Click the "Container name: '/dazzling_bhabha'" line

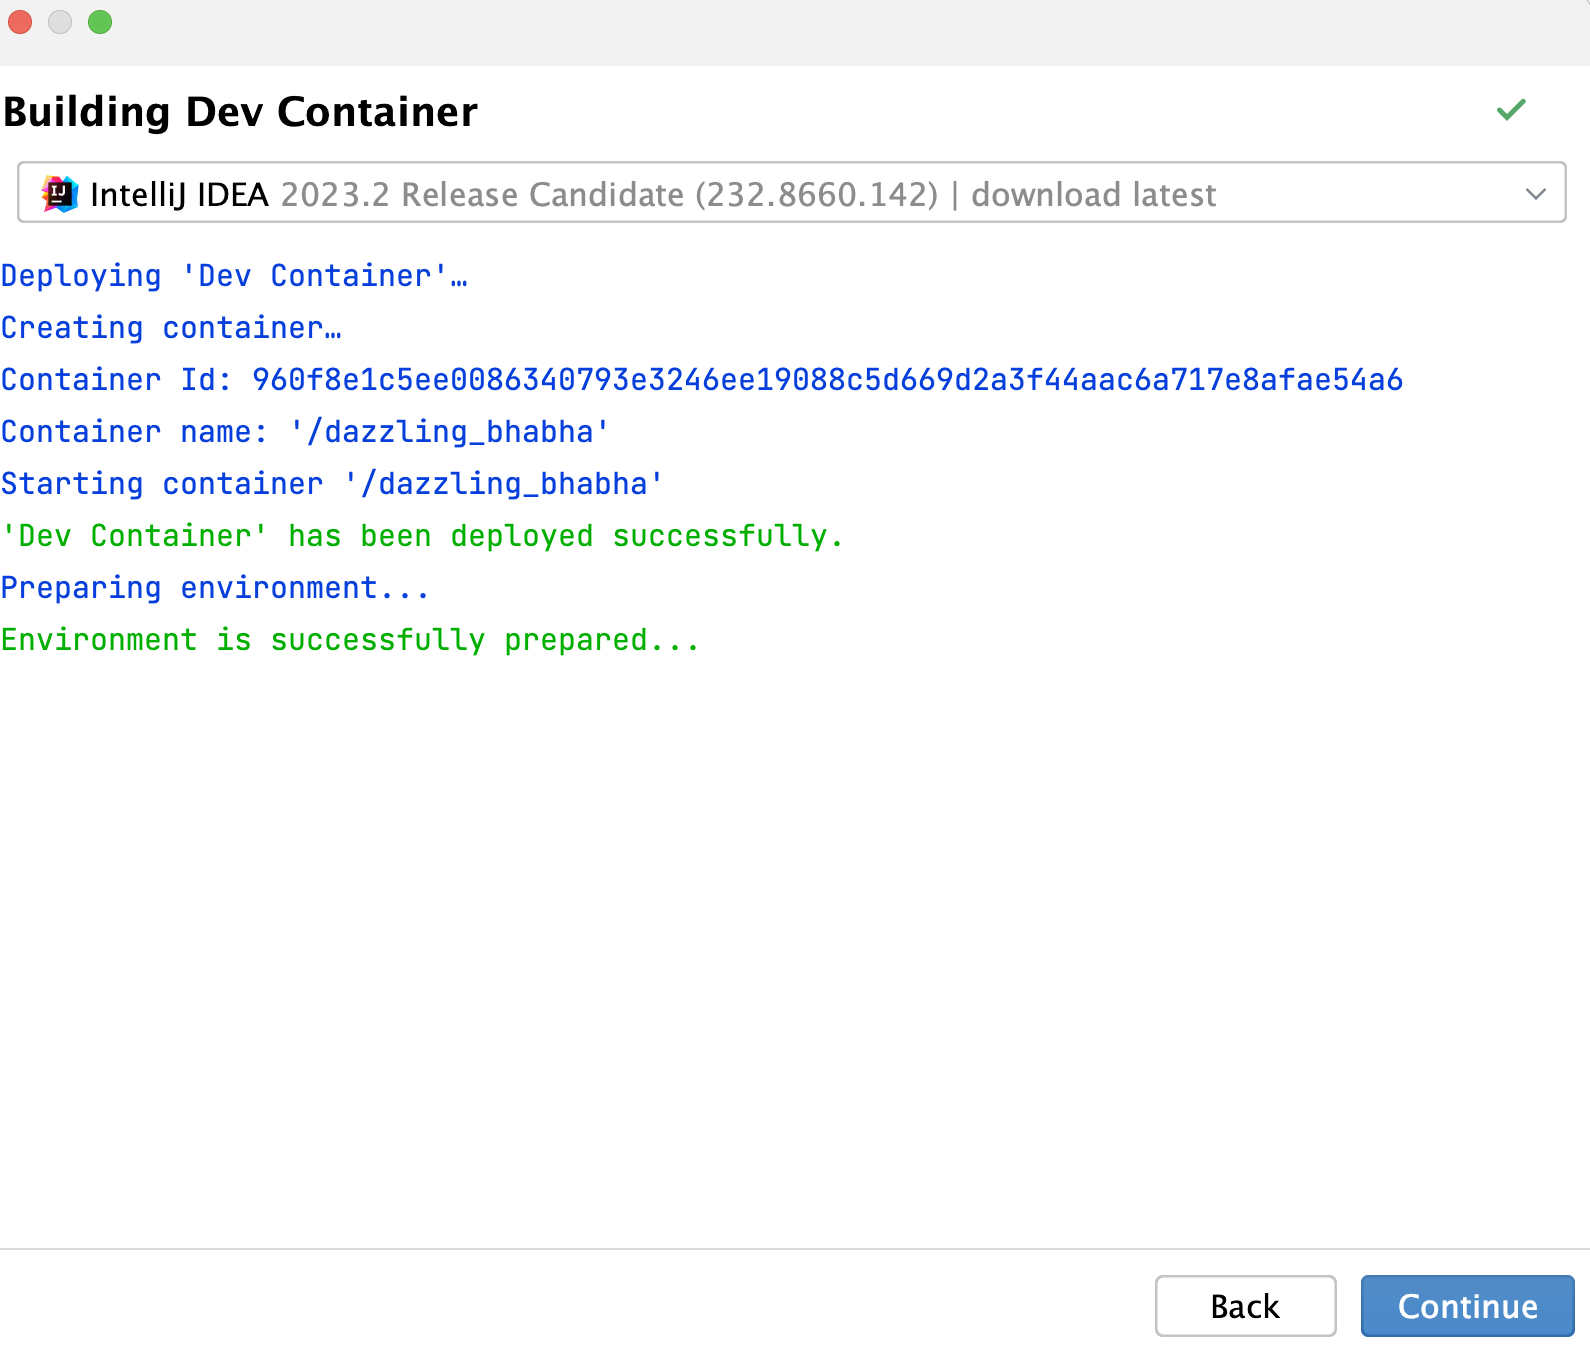[305, 432]
